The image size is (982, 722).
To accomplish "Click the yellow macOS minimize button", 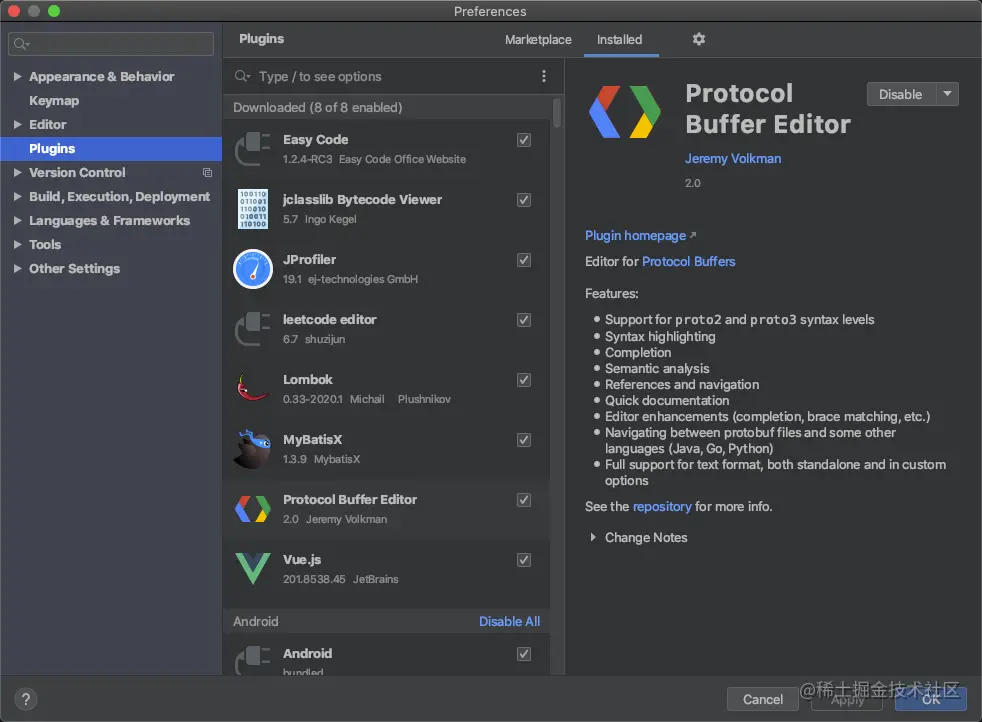I will pos(34,11).
